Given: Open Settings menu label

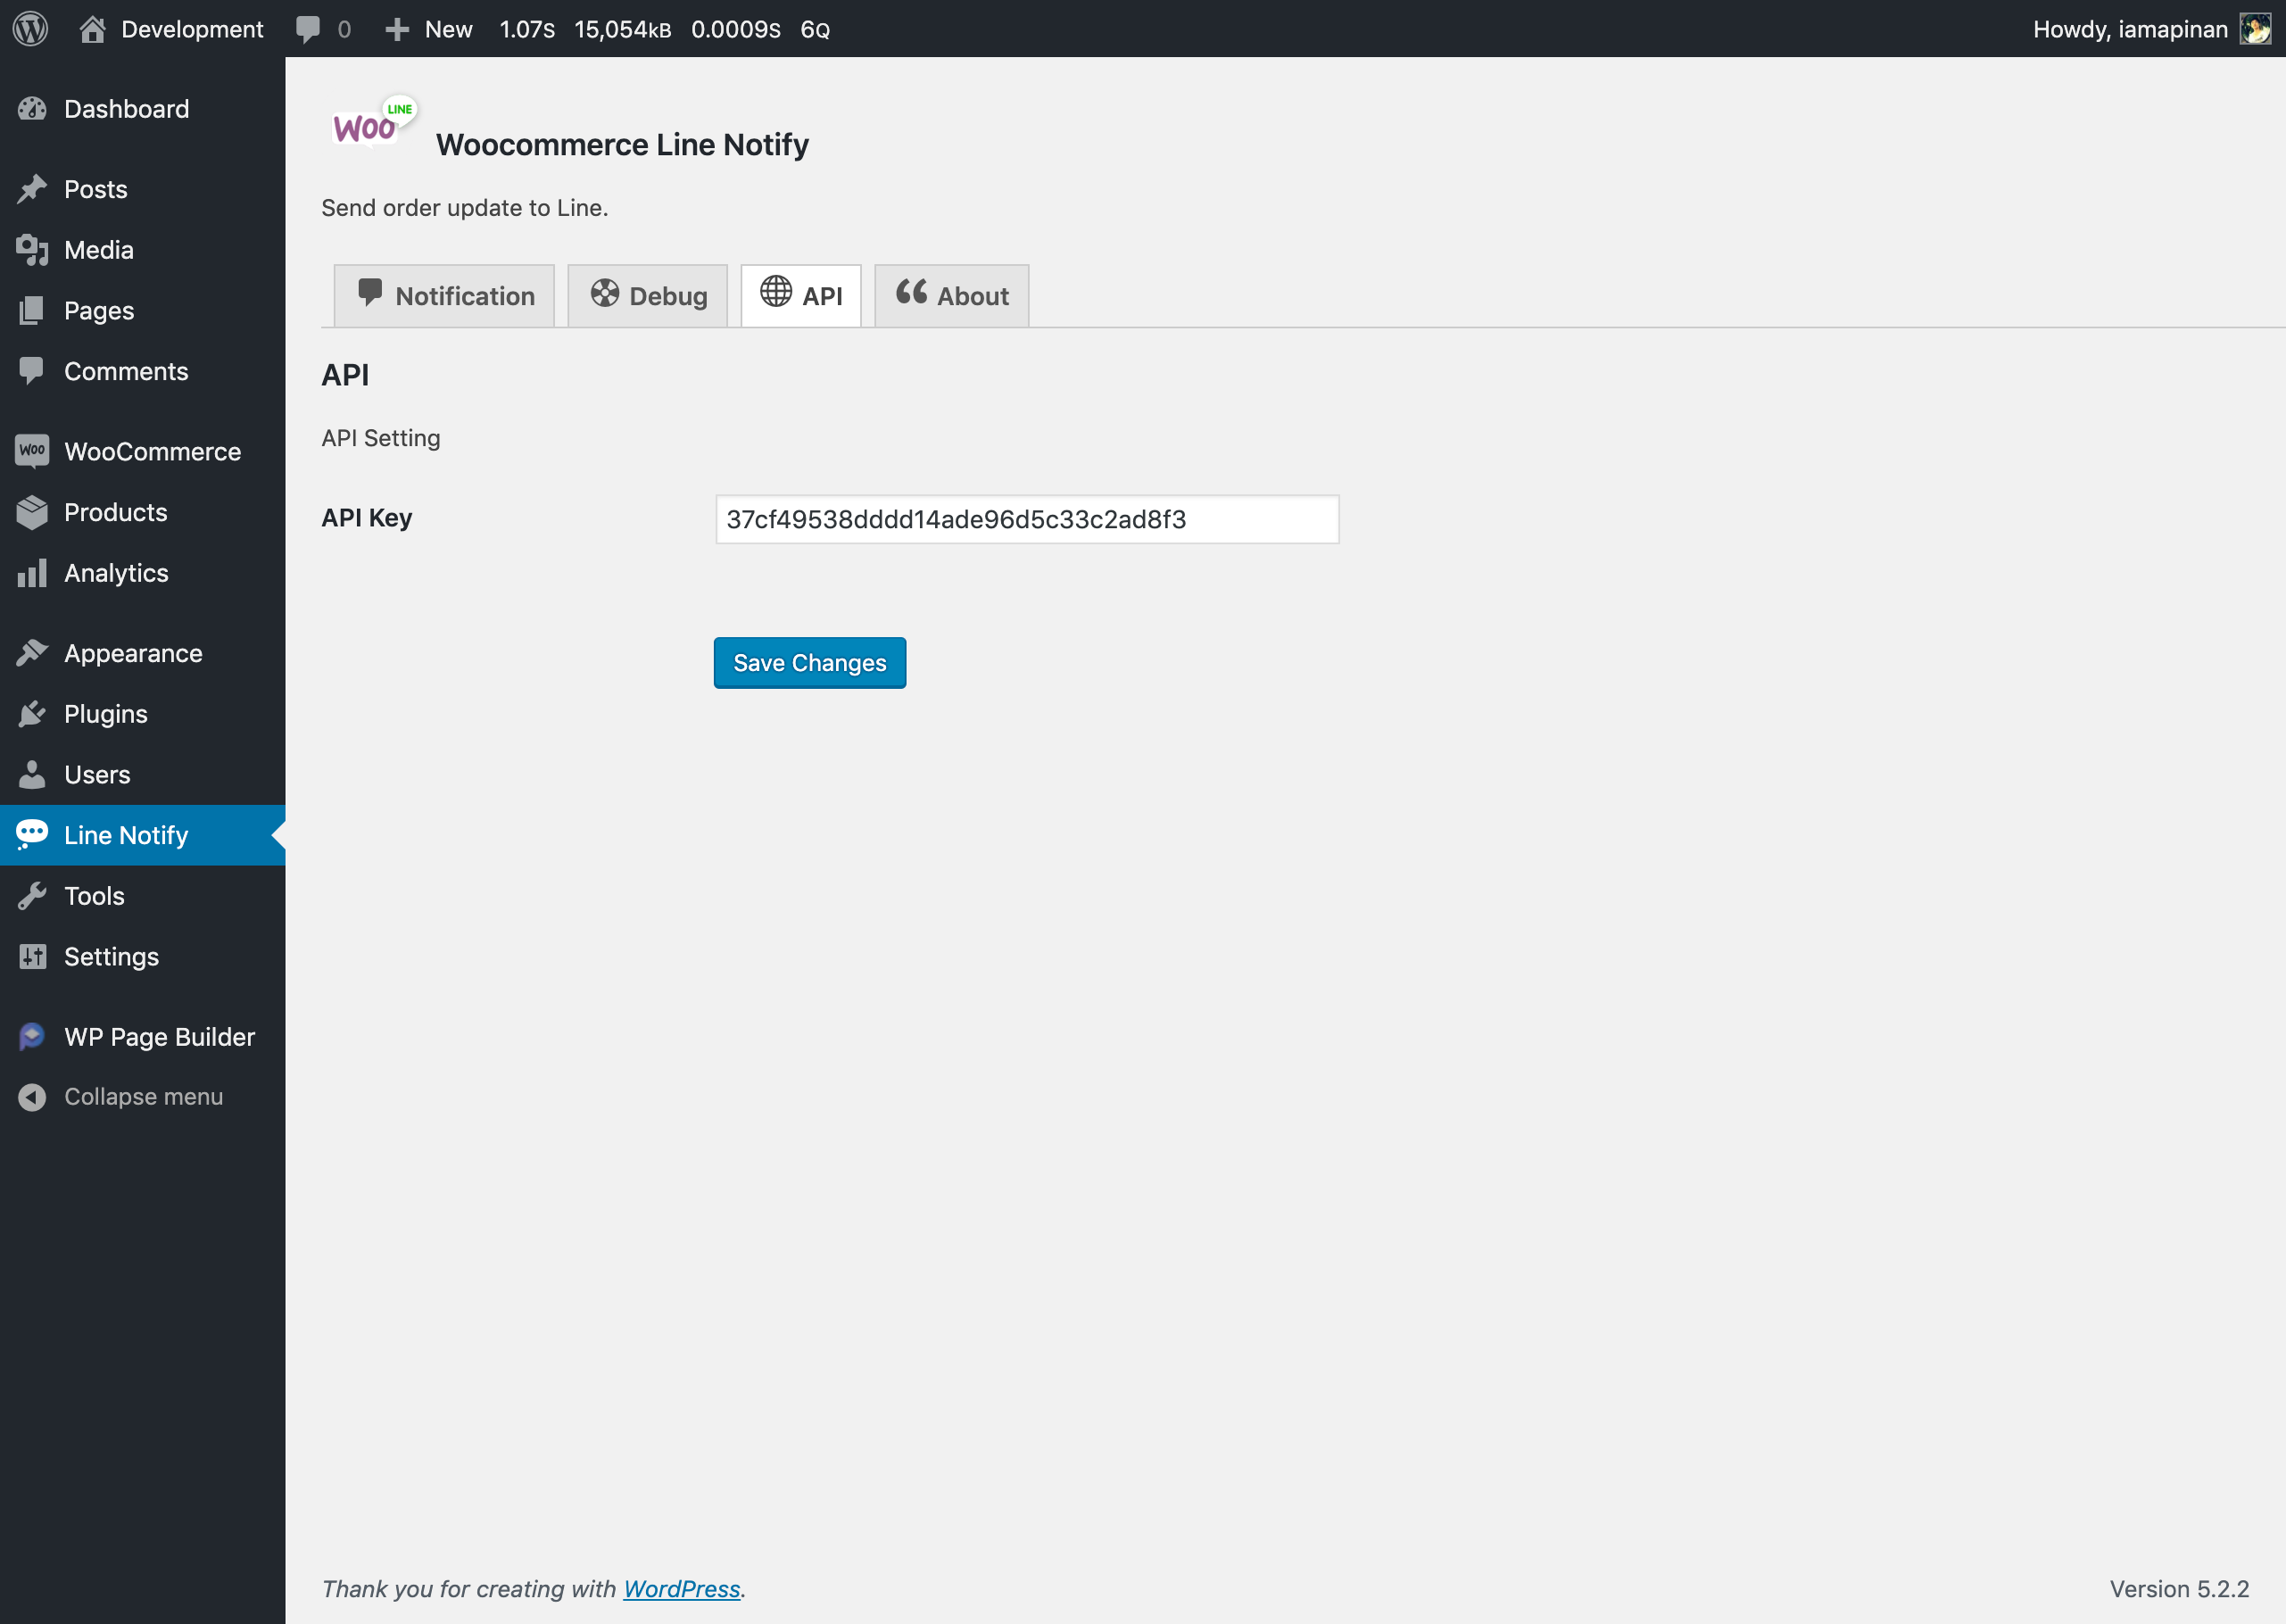Looking at the screenshot, I should point(112,957).
